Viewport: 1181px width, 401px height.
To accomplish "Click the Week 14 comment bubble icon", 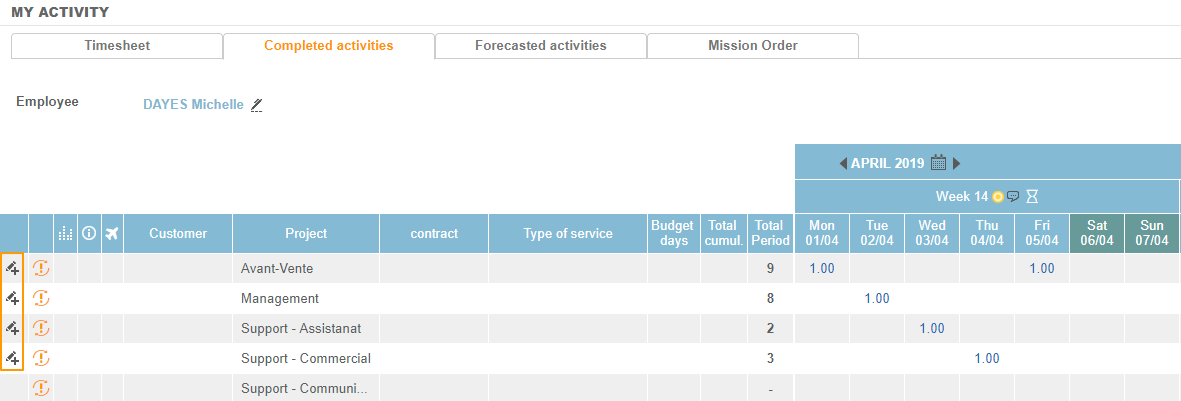I will [1013, 196].
